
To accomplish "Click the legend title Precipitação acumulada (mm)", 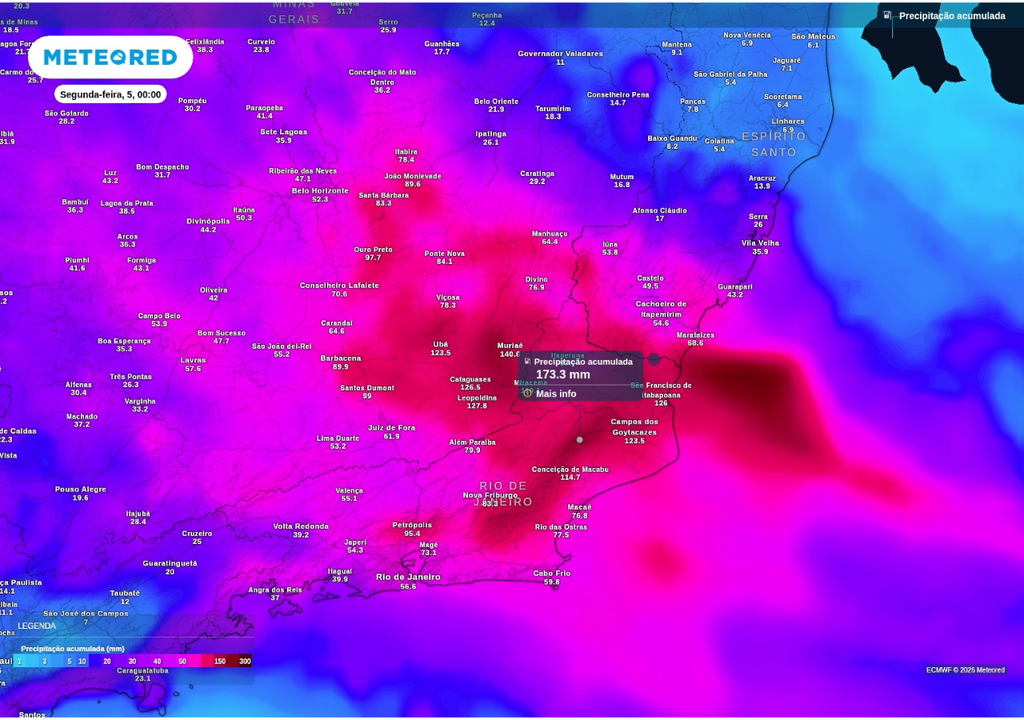I will click(72, 649).
